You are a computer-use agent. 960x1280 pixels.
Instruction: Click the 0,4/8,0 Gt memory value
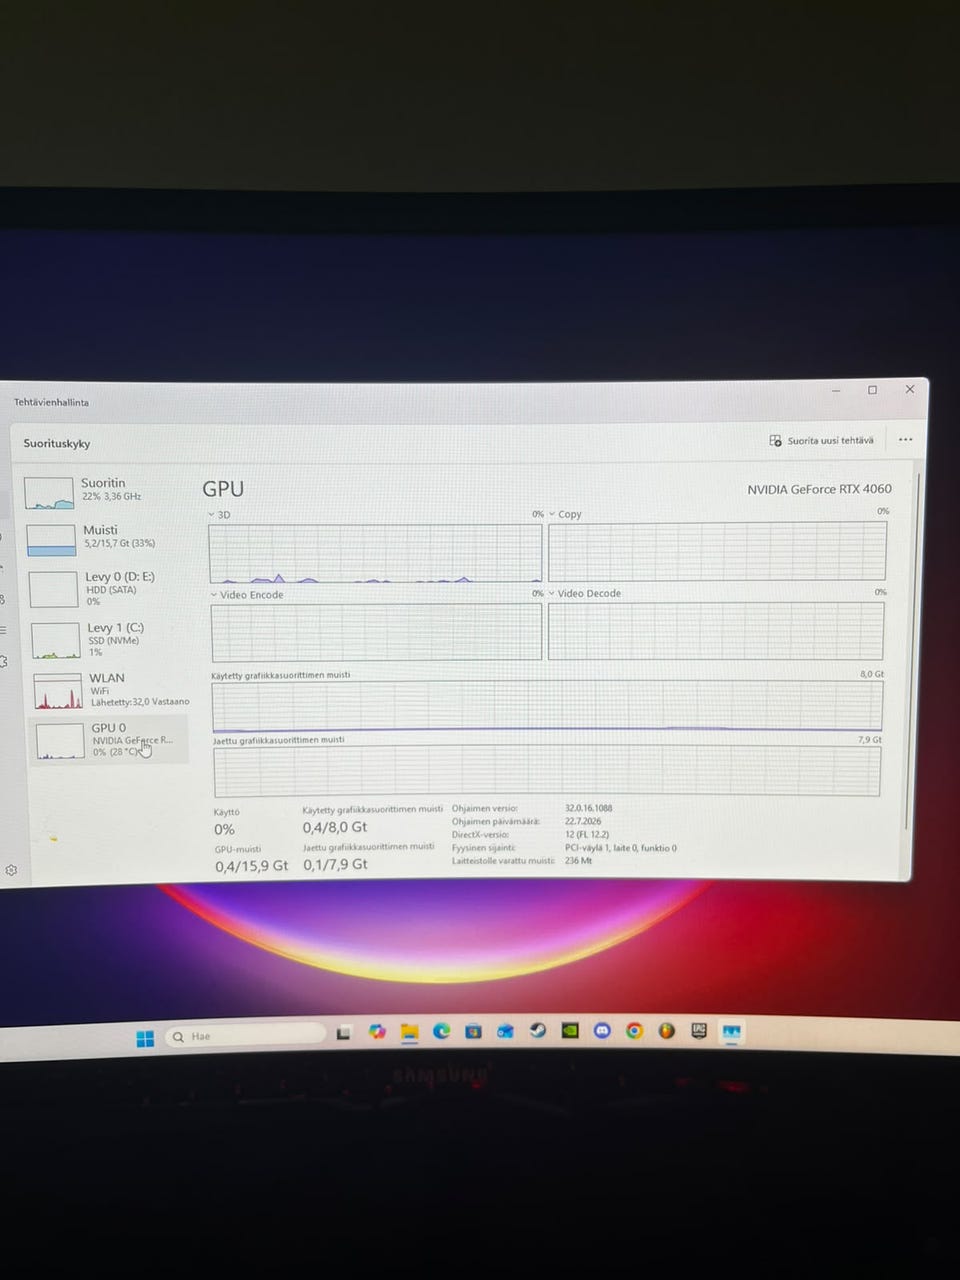click(x=335, y=828)
